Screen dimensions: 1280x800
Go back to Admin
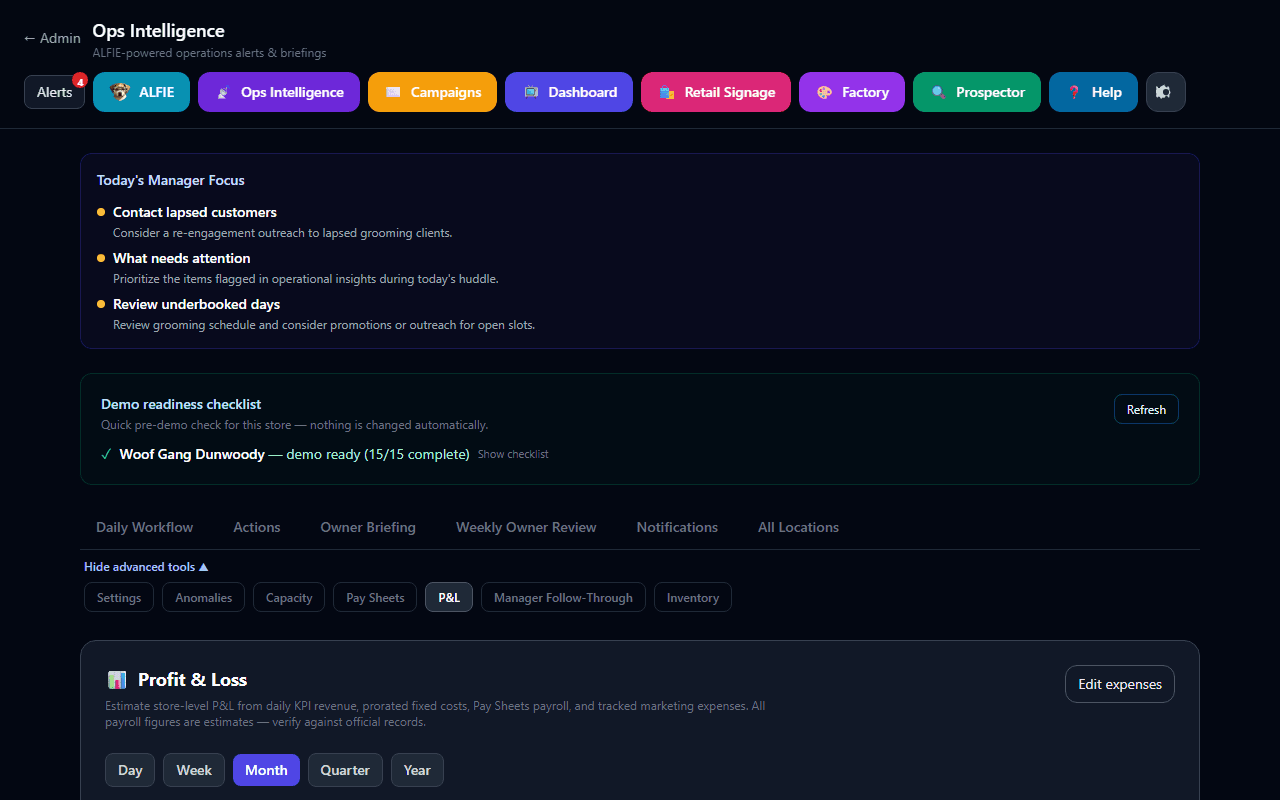tap(52, 38)
